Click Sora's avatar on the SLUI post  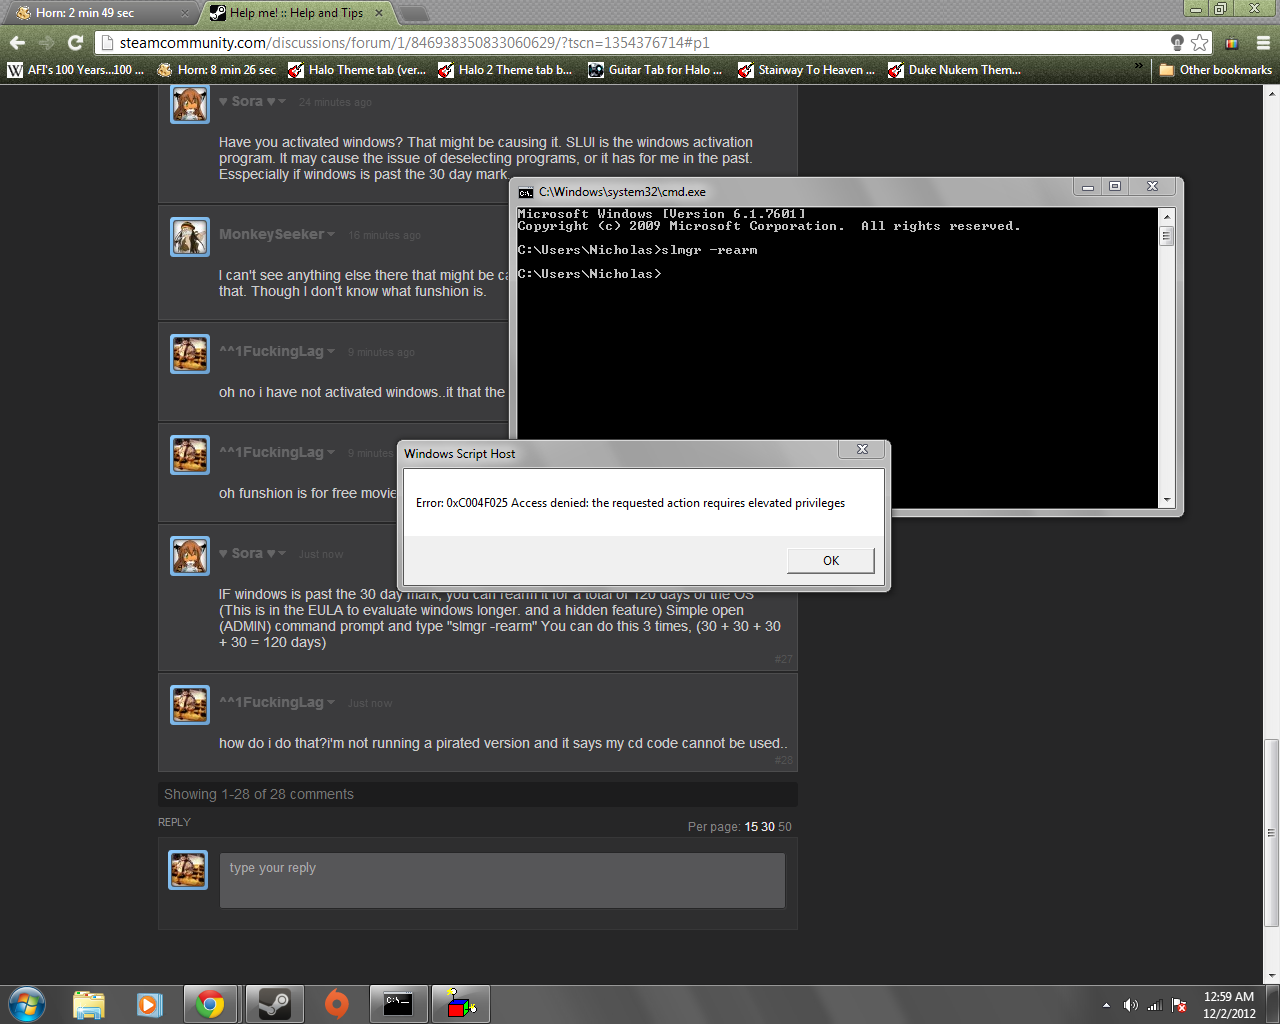pyautogui.click(x=190, y=104)
